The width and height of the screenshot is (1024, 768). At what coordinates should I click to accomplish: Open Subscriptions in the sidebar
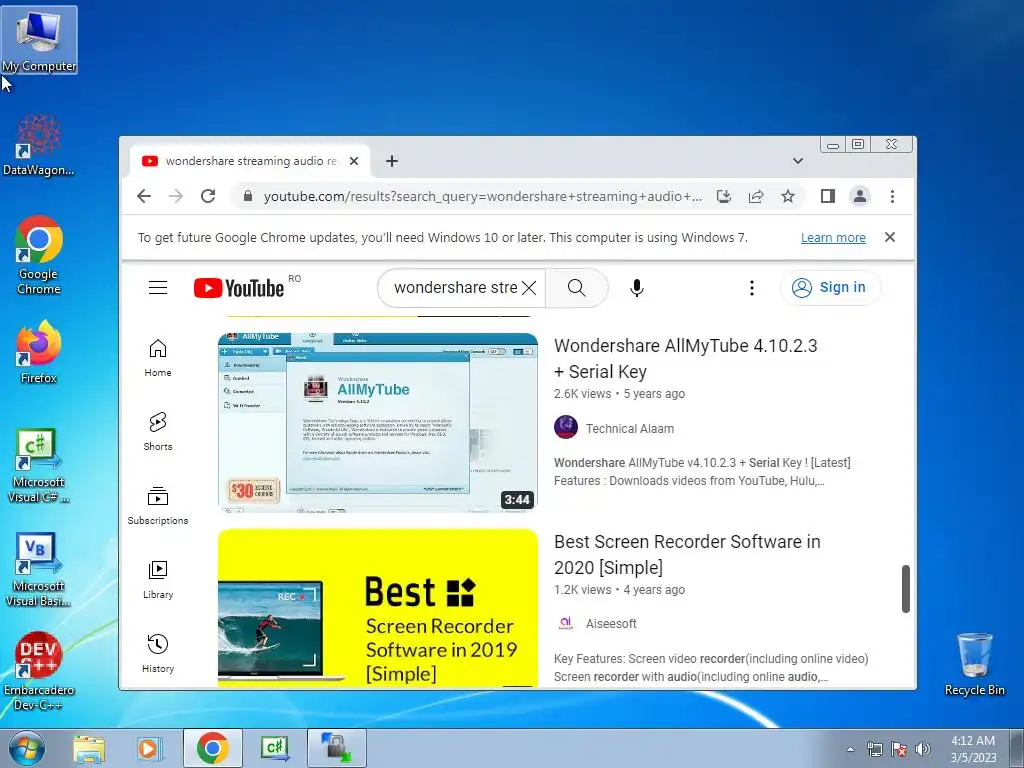coord(158,505)
